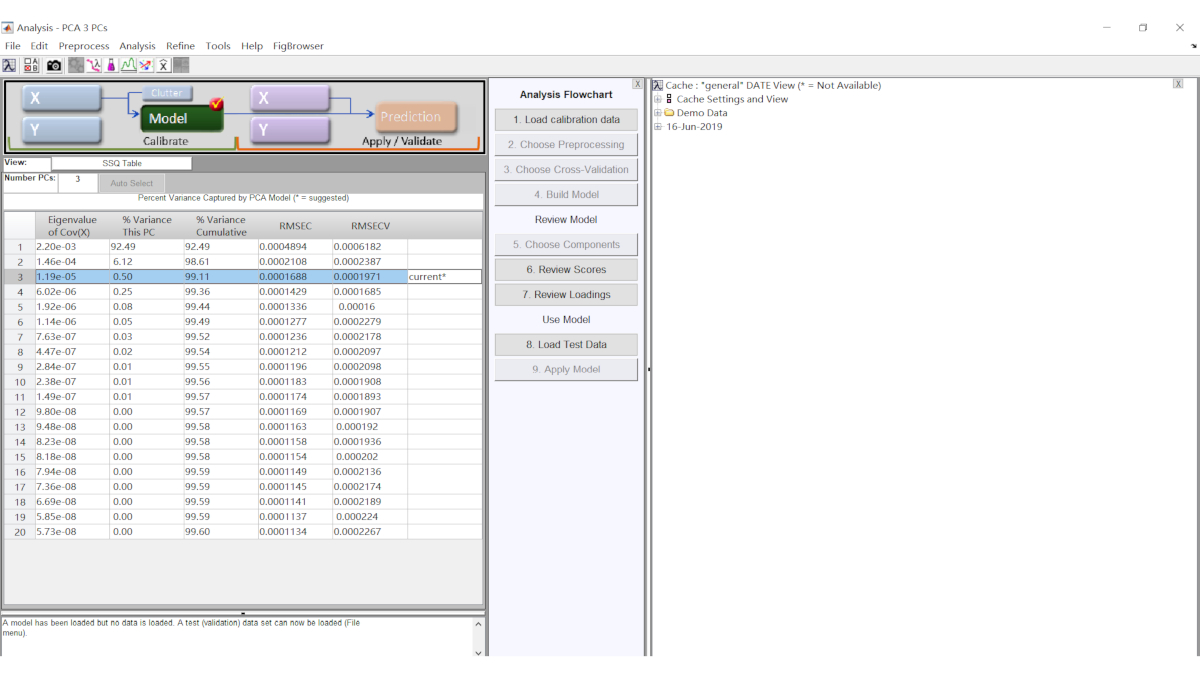
Task: Click the pink lambda eigenvalues plot icon
Action: point(94,65)
